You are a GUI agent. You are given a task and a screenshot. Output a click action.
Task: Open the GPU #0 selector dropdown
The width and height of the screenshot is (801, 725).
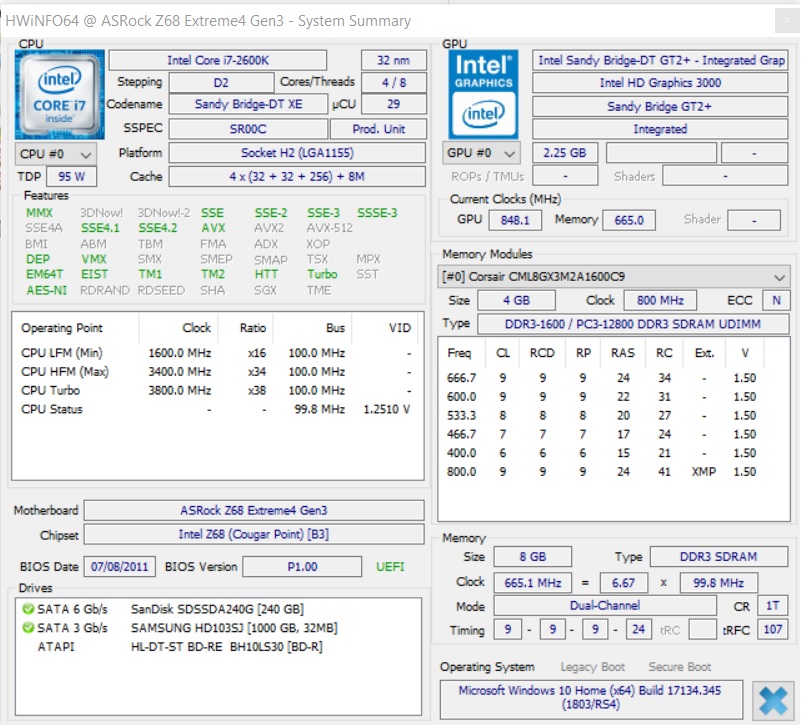[481, 153]
